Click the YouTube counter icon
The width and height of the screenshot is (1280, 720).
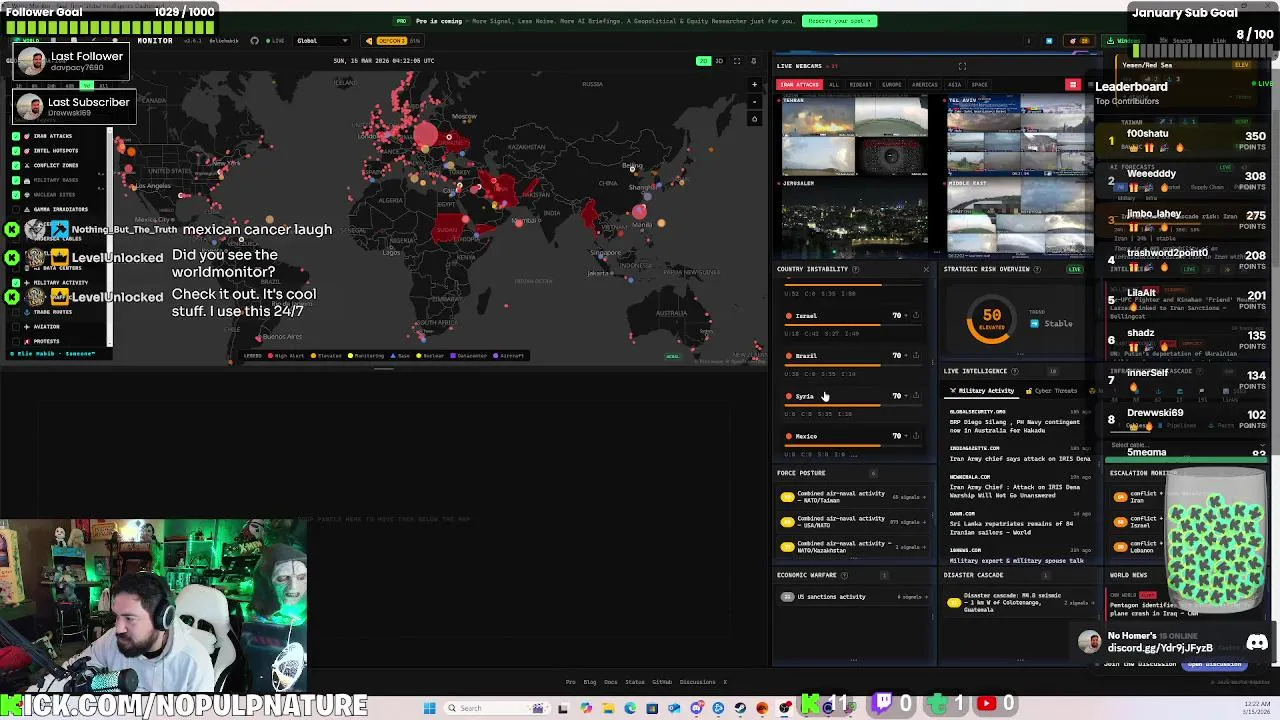[x=986, y=704]
